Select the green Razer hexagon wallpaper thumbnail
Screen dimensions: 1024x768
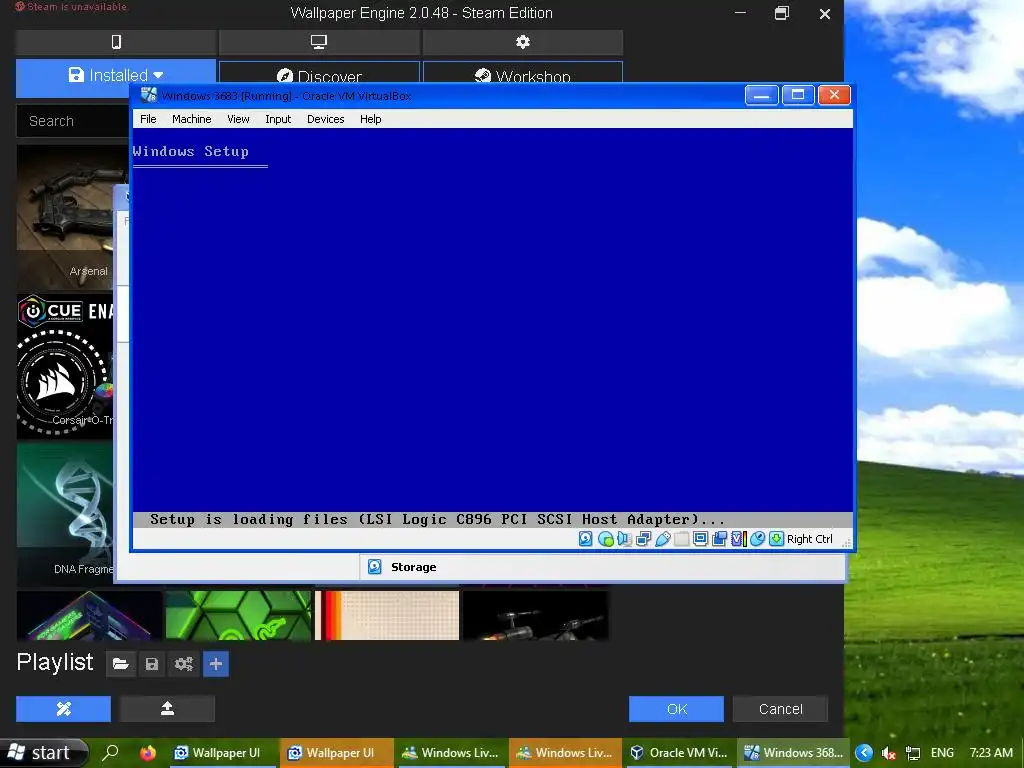coord(238,615)
